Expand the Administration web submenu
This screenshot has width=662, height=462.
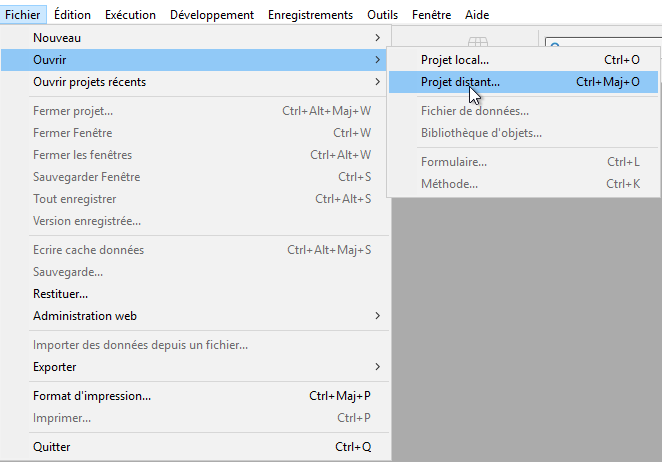point(200,316)
